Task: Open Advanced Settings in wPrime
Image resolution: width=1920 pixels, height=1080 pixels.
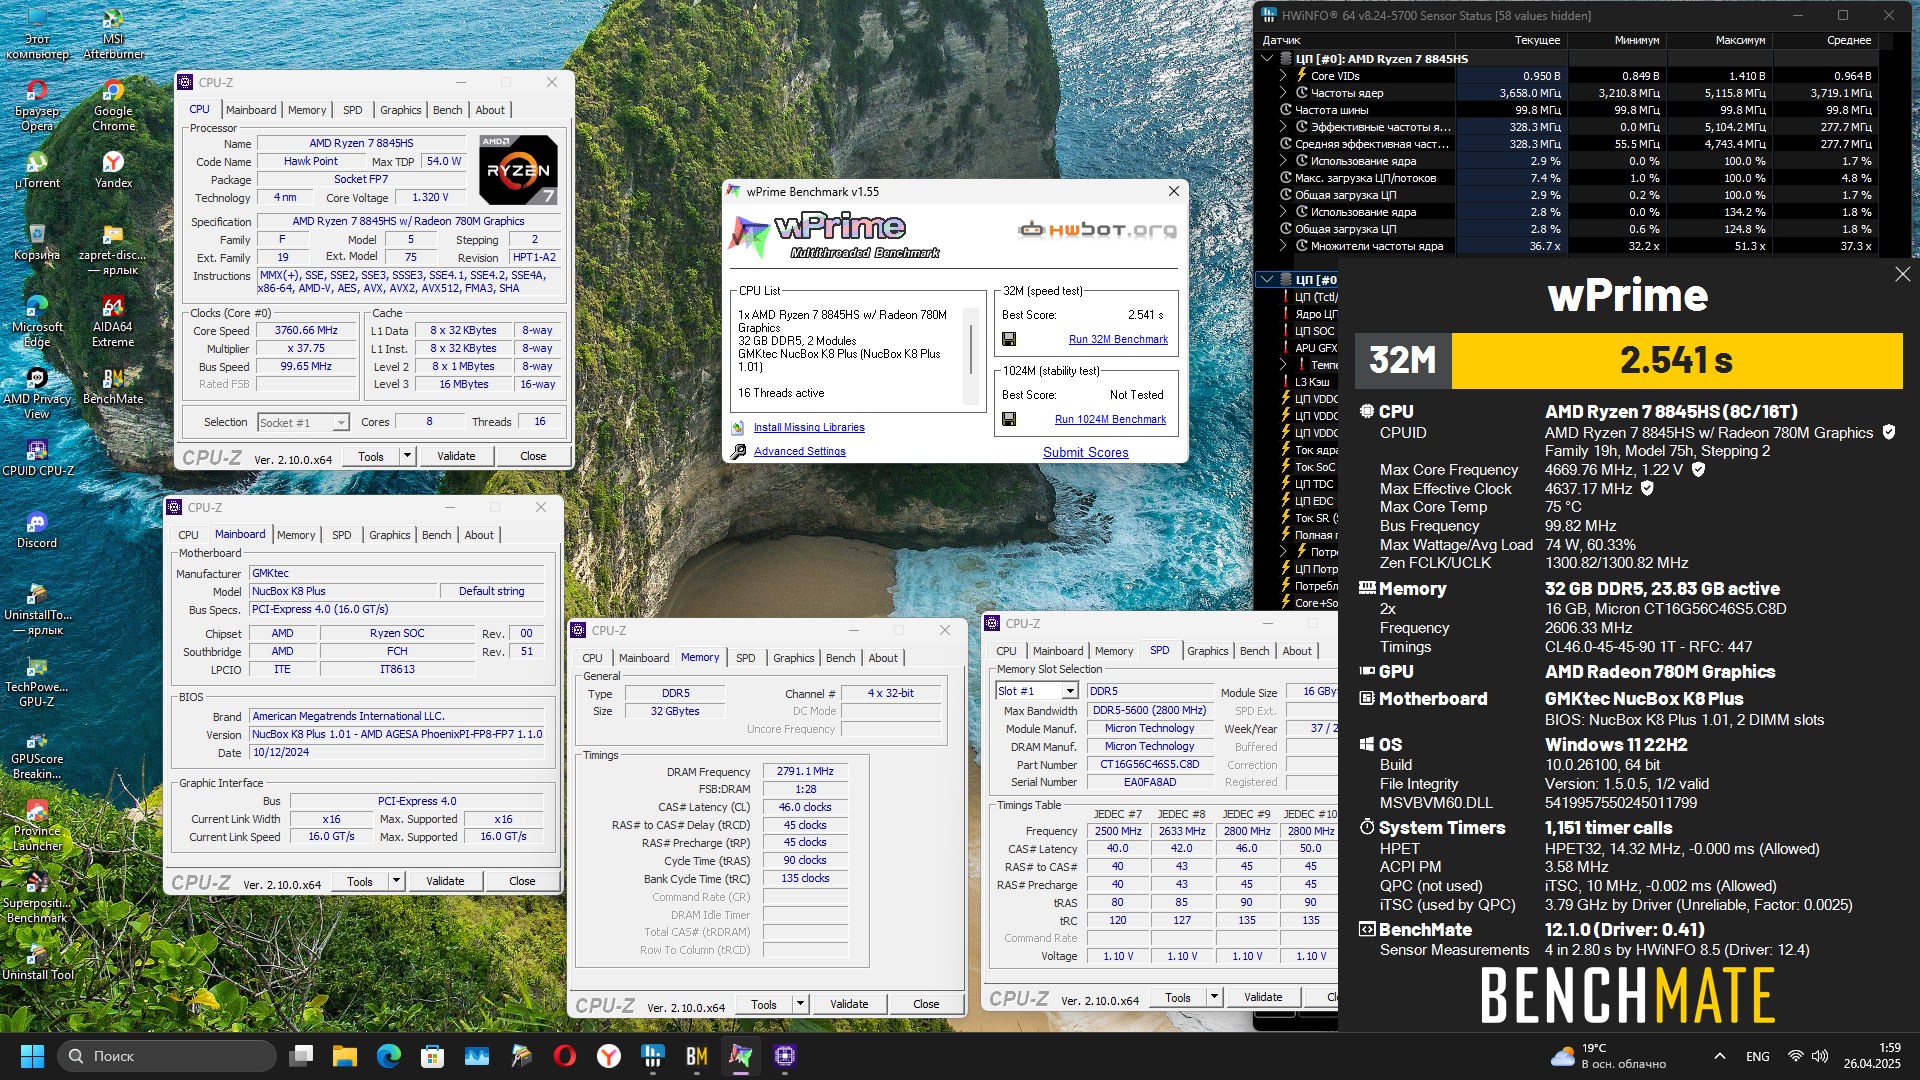Action: click(x=799, y=451)
